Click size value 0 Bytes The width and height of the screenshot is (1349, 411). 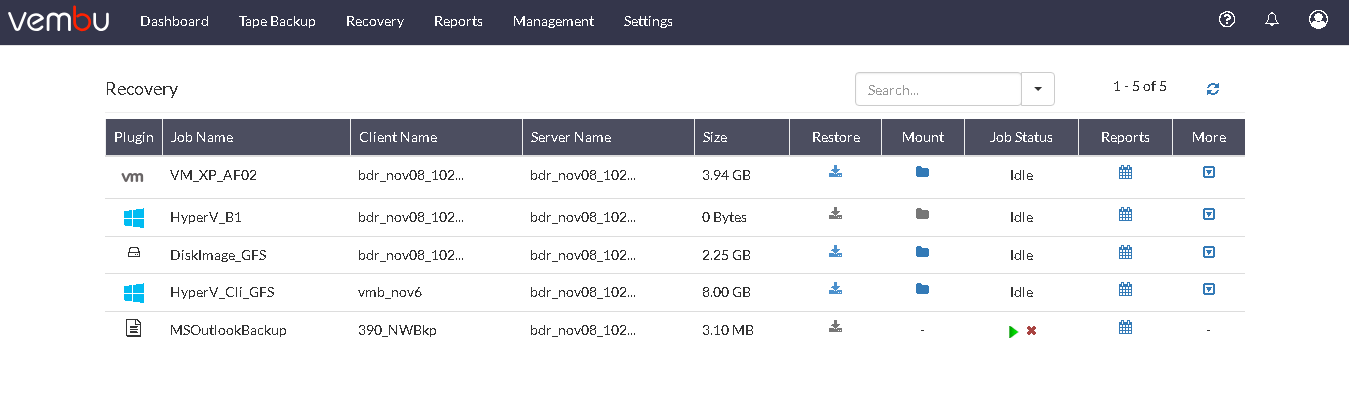tap(724, 217)
